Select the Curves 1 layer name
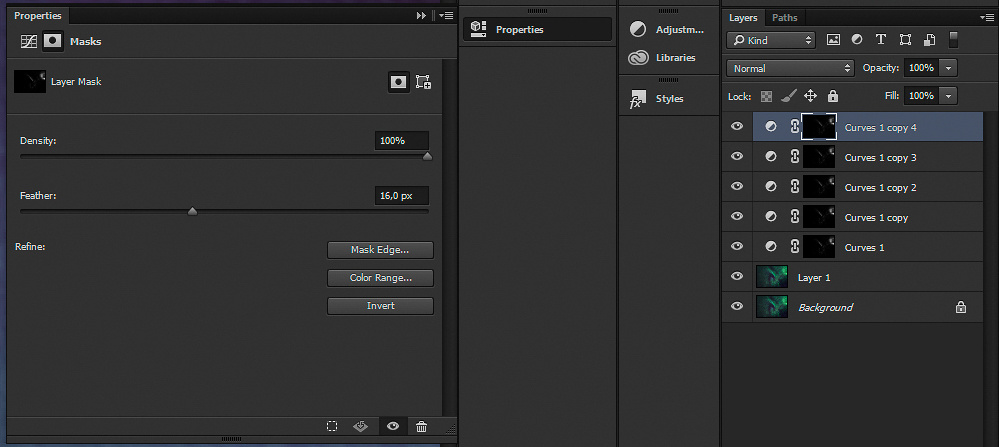This screenshot has width=999, height=447. tap(864, 248)
